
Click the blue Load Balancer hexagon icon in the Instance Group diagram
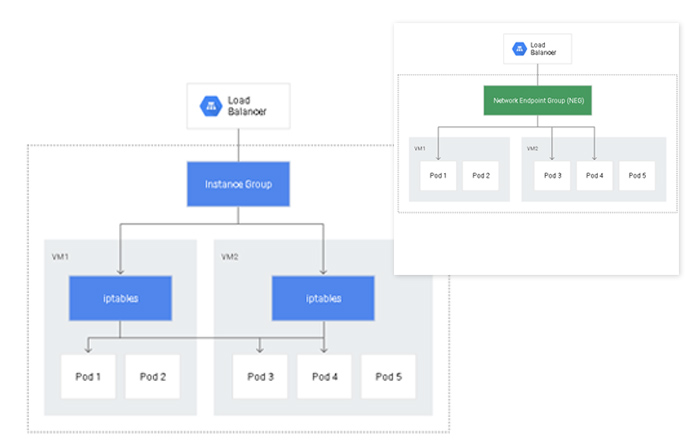[213, 106]
